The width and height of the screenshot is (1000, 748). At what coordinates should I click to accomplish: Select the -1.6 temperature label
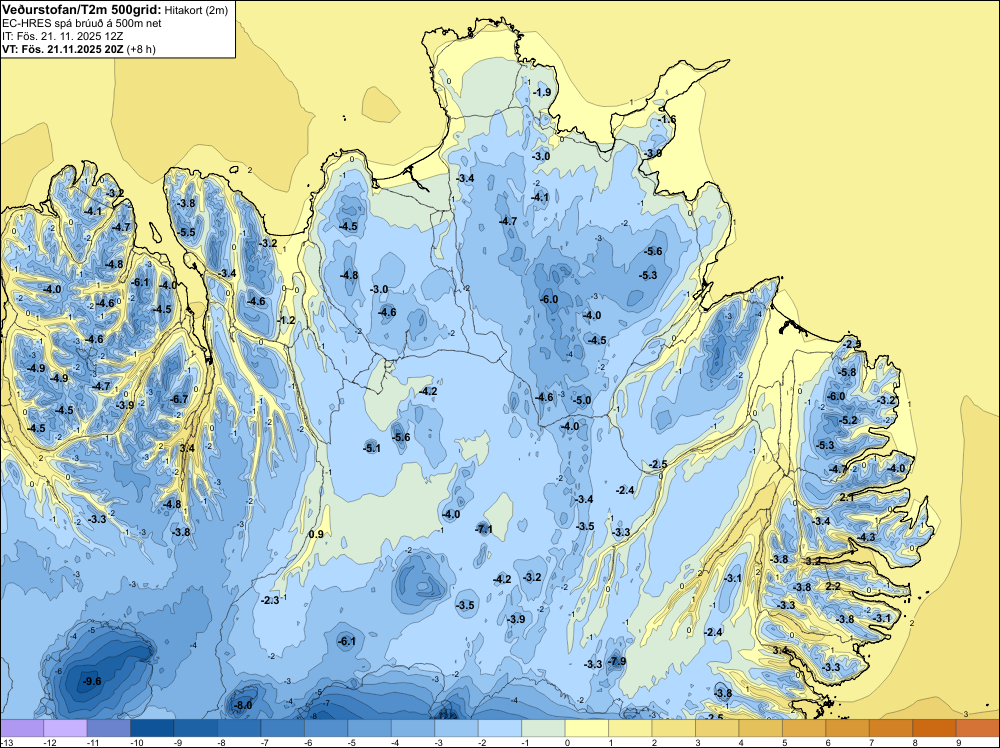tap(667, 120)
